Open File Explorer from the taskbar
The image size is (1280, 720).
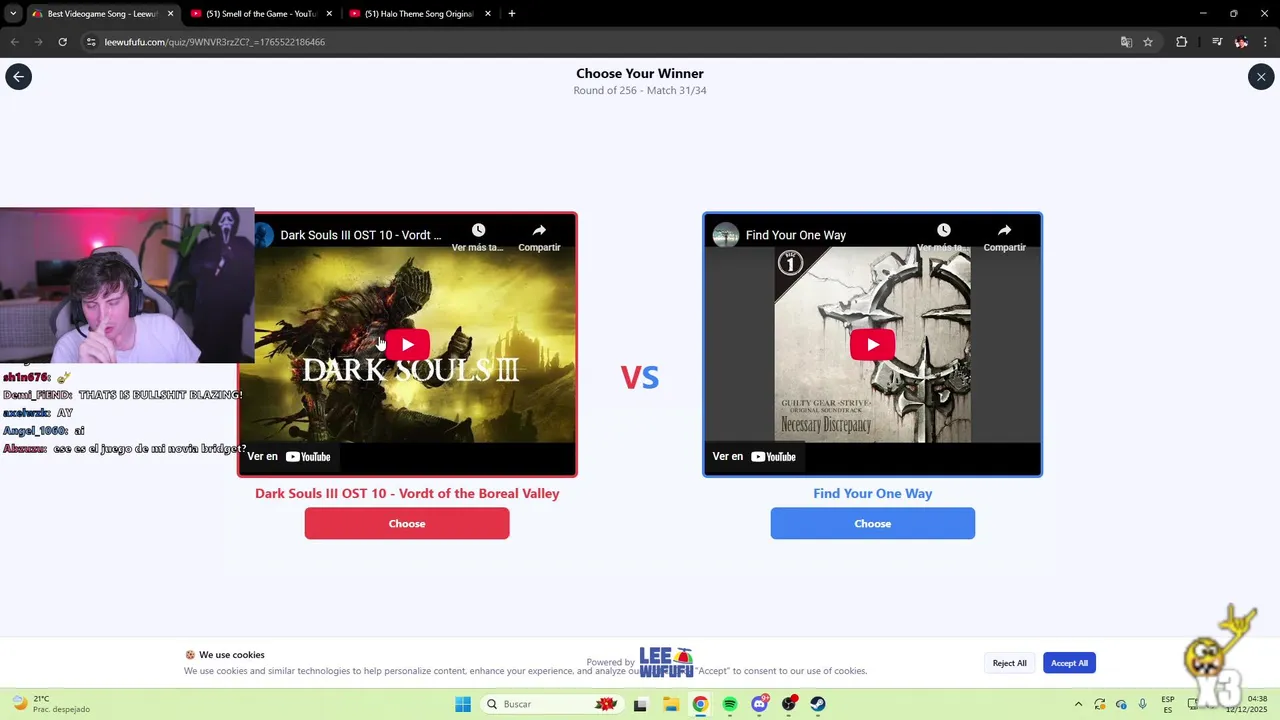[670, 704]
